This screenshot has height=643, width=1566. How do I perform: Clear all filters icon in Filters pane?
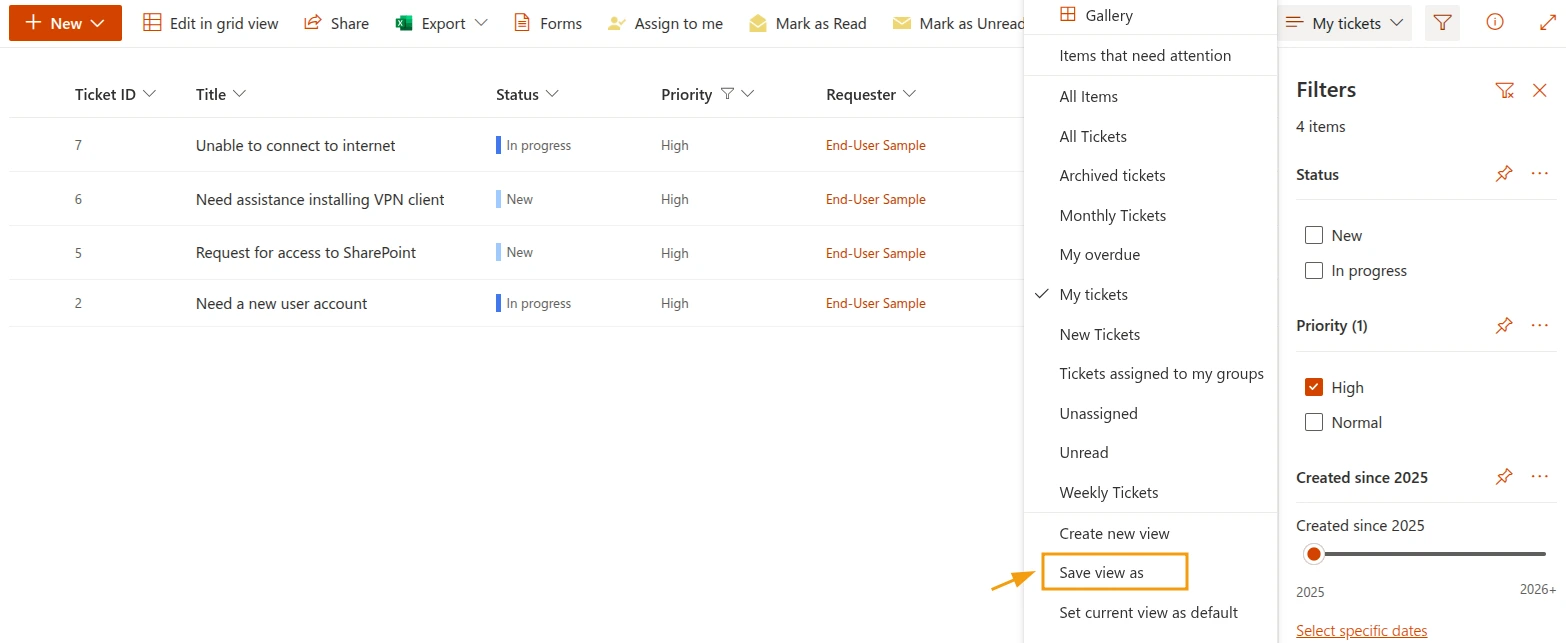tap(1504, 90)
